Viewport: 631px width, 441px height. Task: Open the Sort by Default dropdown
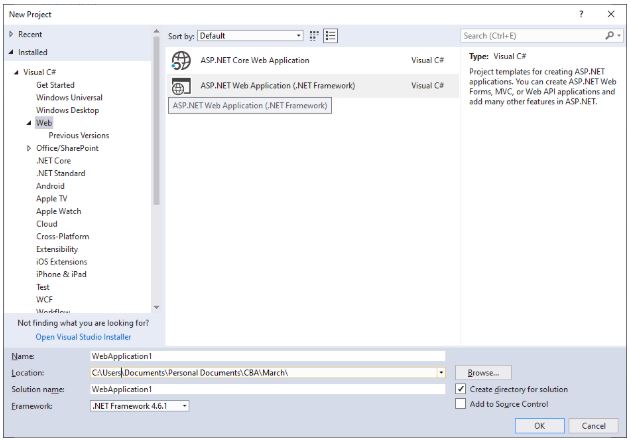[250, 36]
